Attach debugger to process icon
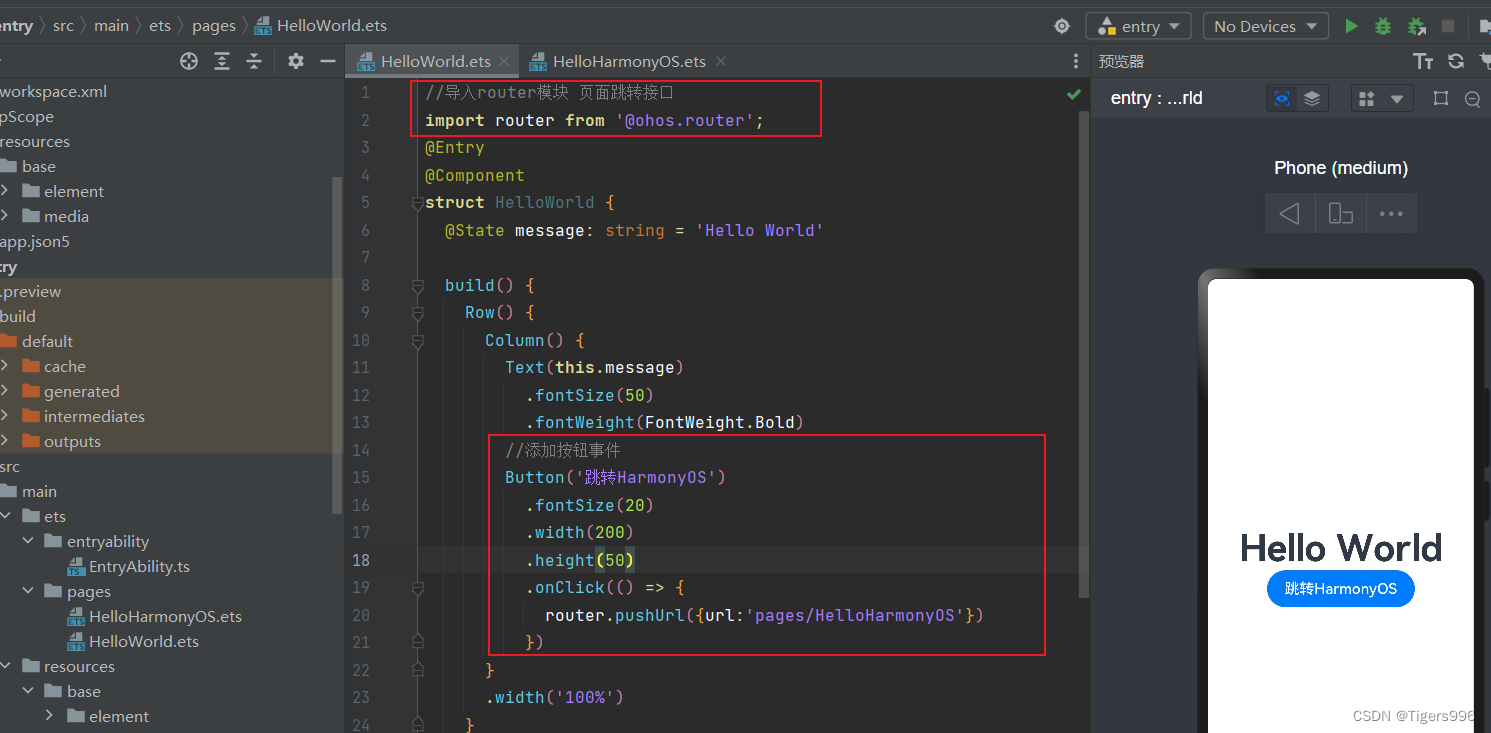Image resolution: width=1491 pixels, height=733 pixels. tap(1416, 26)
